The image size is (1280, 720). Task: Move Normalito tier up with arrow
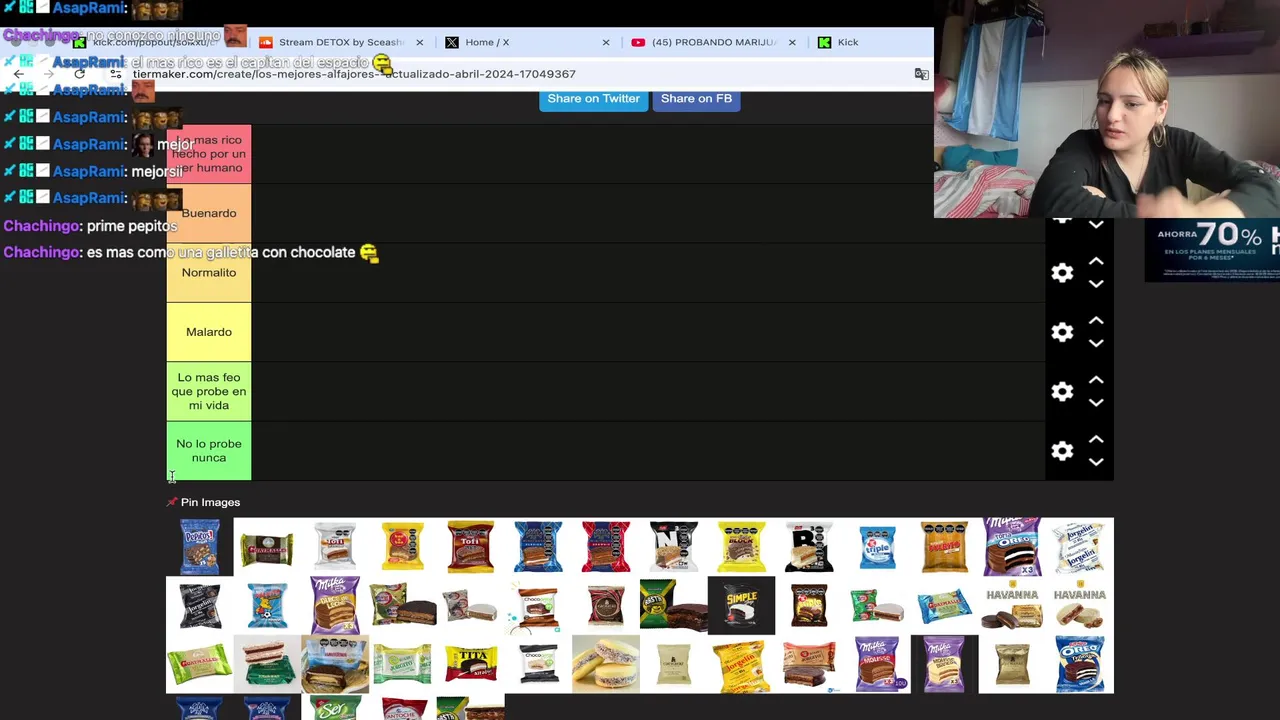click(x=1096, y=262)
